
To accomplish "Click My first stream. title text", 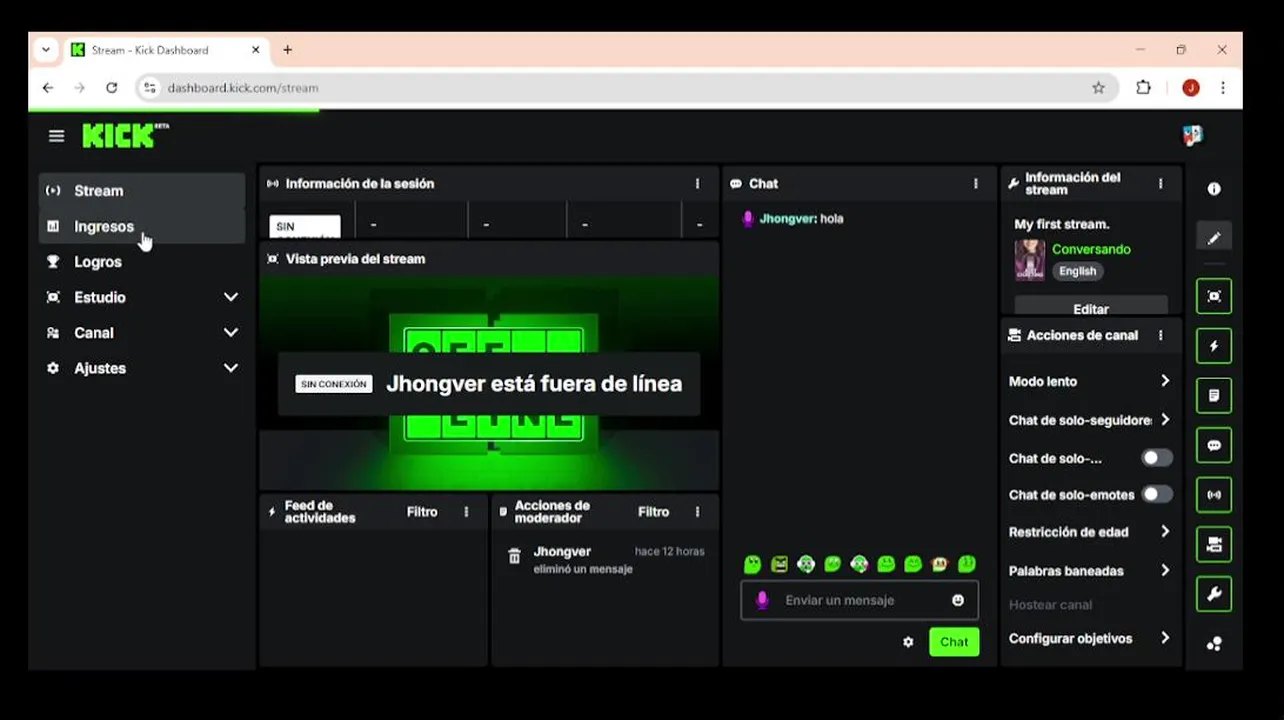I will pyautogui.click(x=1062, y=224).
